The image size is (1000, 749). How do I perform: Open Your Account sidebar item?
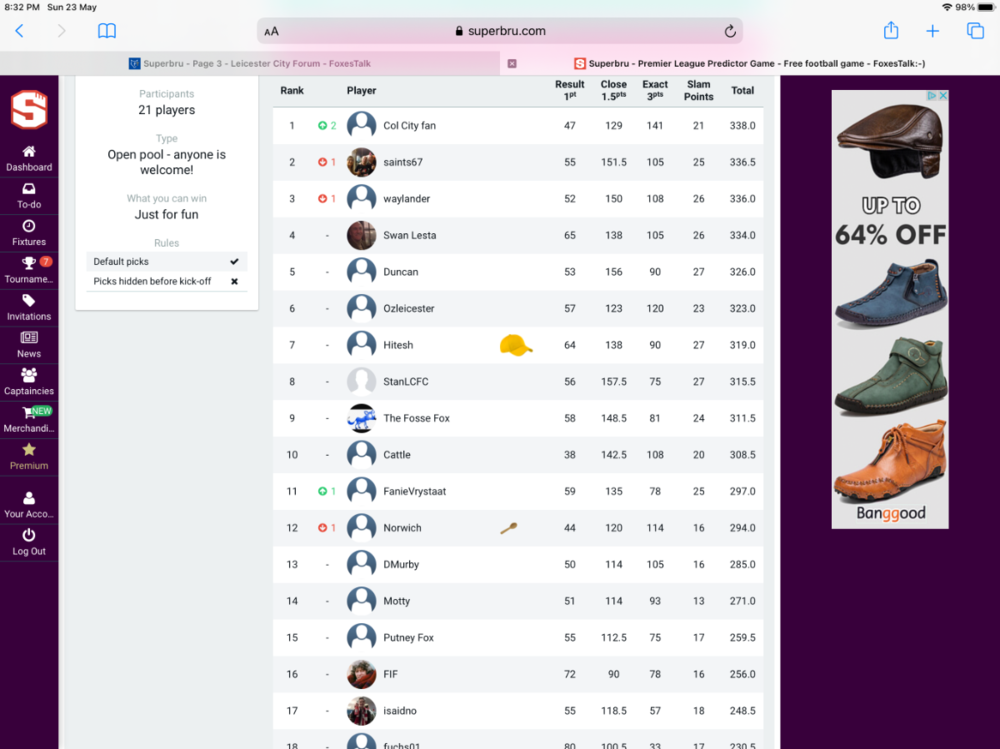coord(29,505)
